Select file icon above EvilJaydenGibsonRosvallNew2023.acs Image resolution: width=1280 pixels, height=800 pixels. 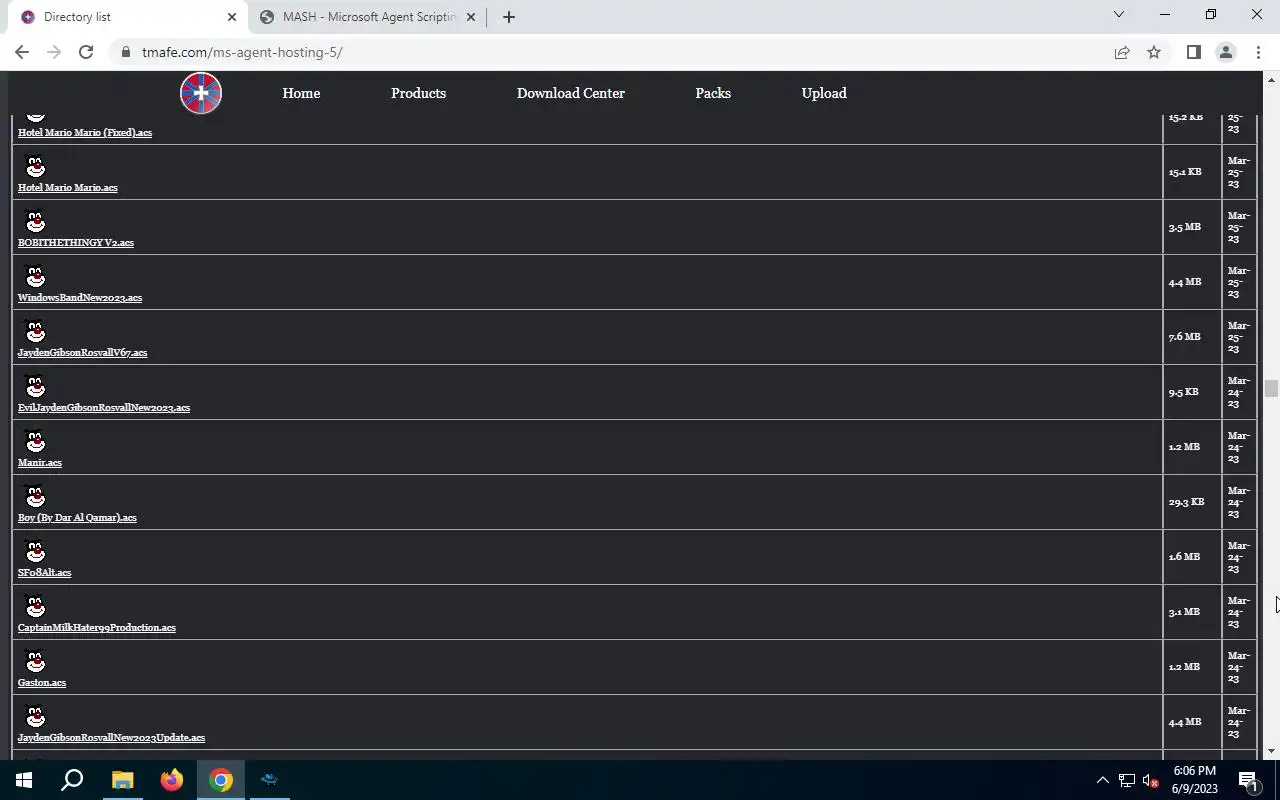(x=35, y=386)
